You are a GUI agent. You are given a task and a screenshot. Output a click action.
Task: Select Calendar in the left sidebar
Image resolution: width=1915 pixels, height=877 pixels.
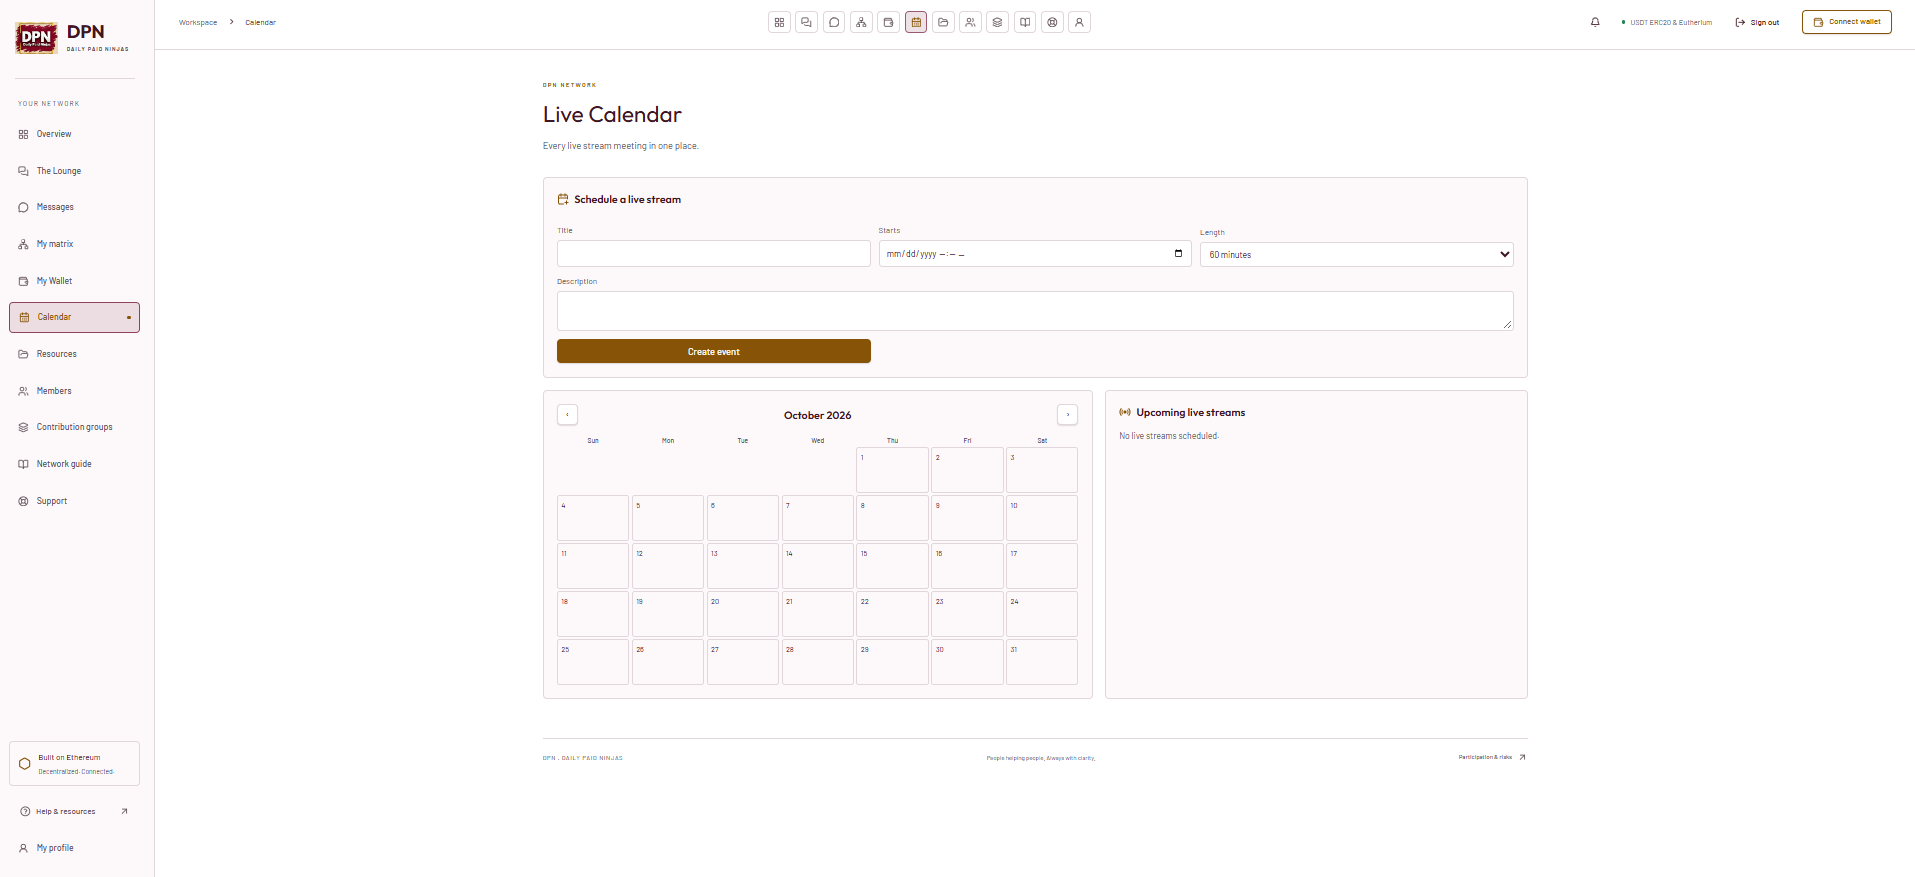click(x=74, y=317)
